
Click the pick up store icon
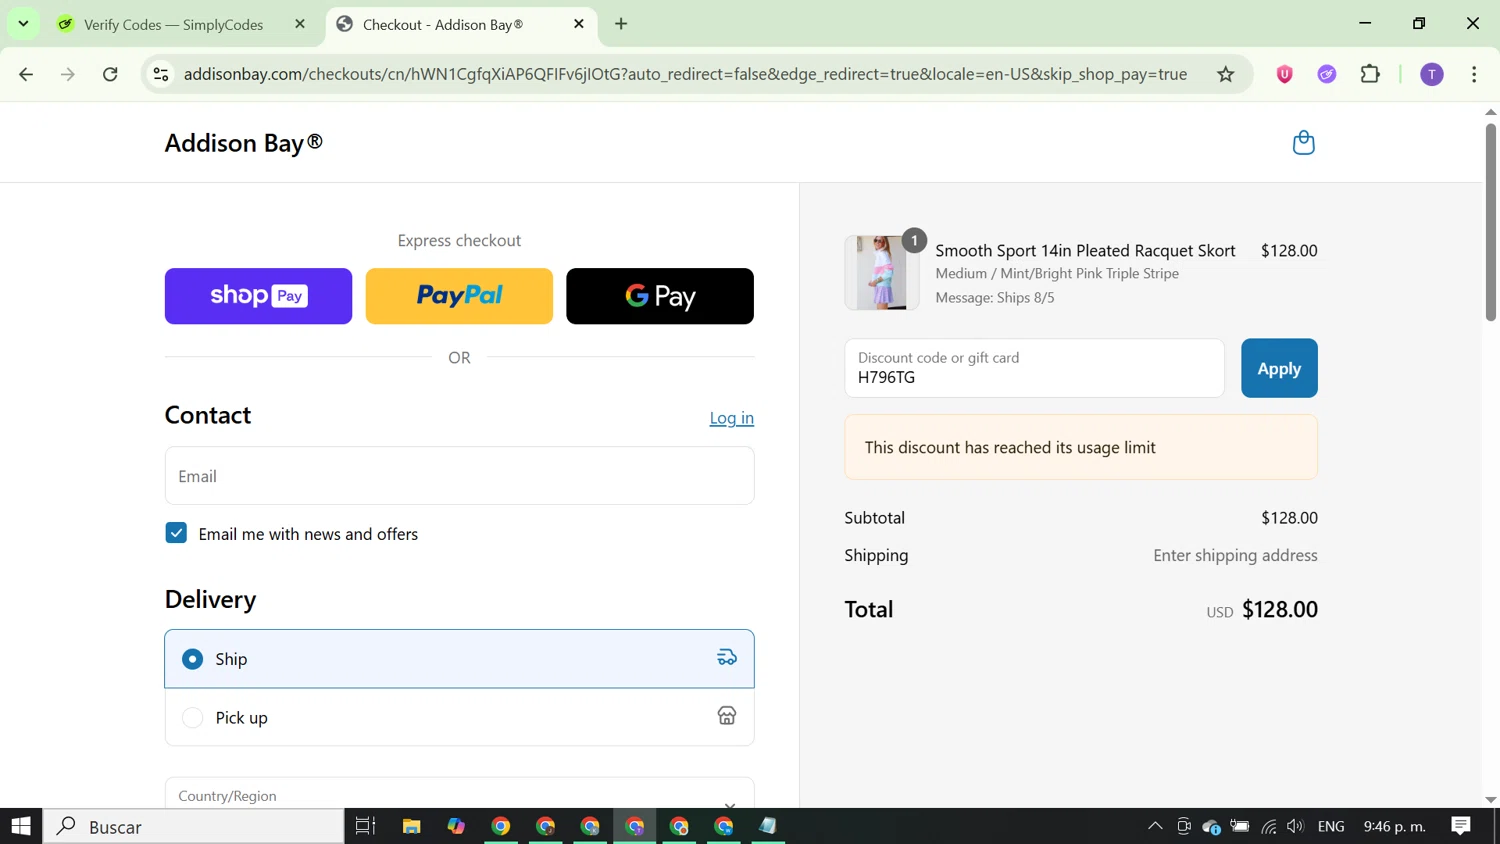727,716
